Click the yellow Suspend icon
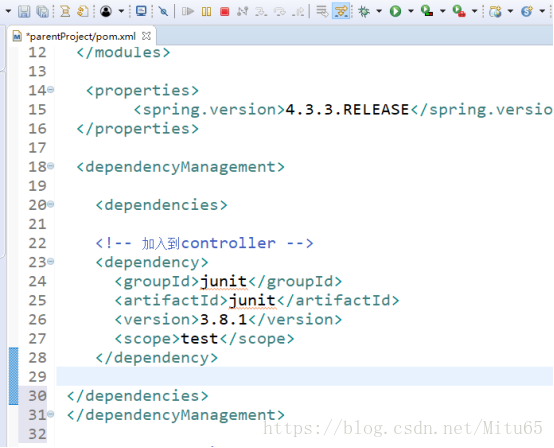Screen dimensions: 554x448 206,11
